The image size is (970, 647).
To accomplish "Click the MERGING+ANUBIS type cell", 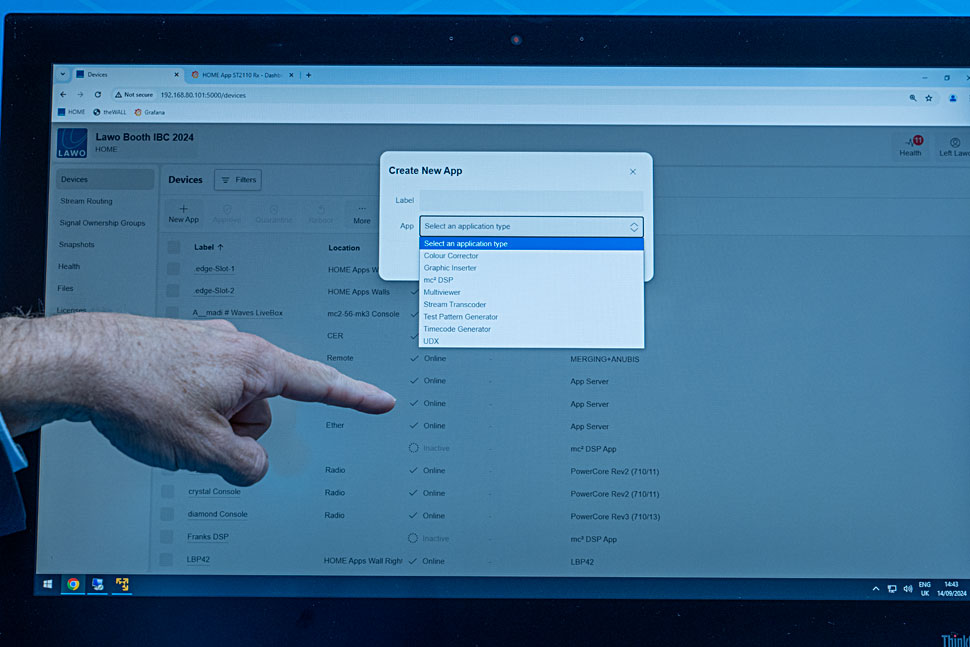I will tap(604, 359).
